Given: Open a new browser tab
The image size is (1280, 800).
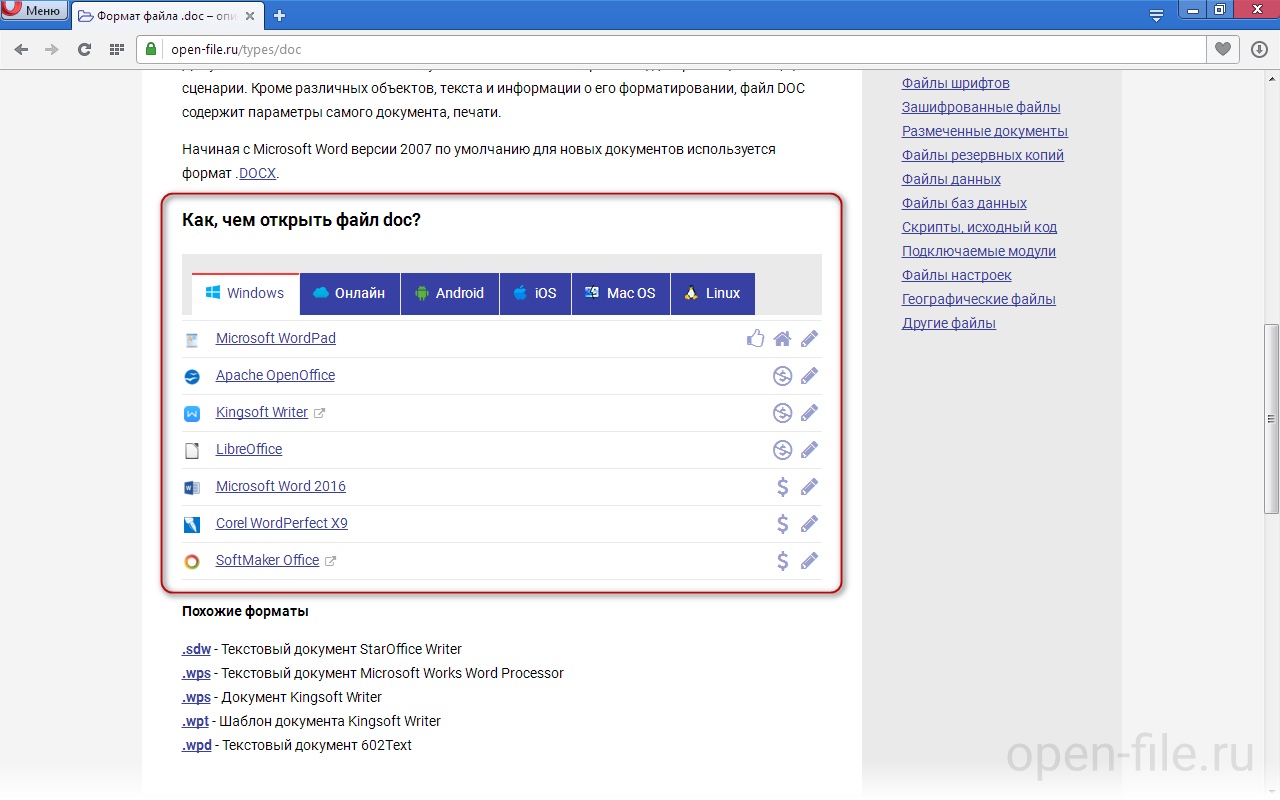Looking at the screenshot, I should coord(279,15).
